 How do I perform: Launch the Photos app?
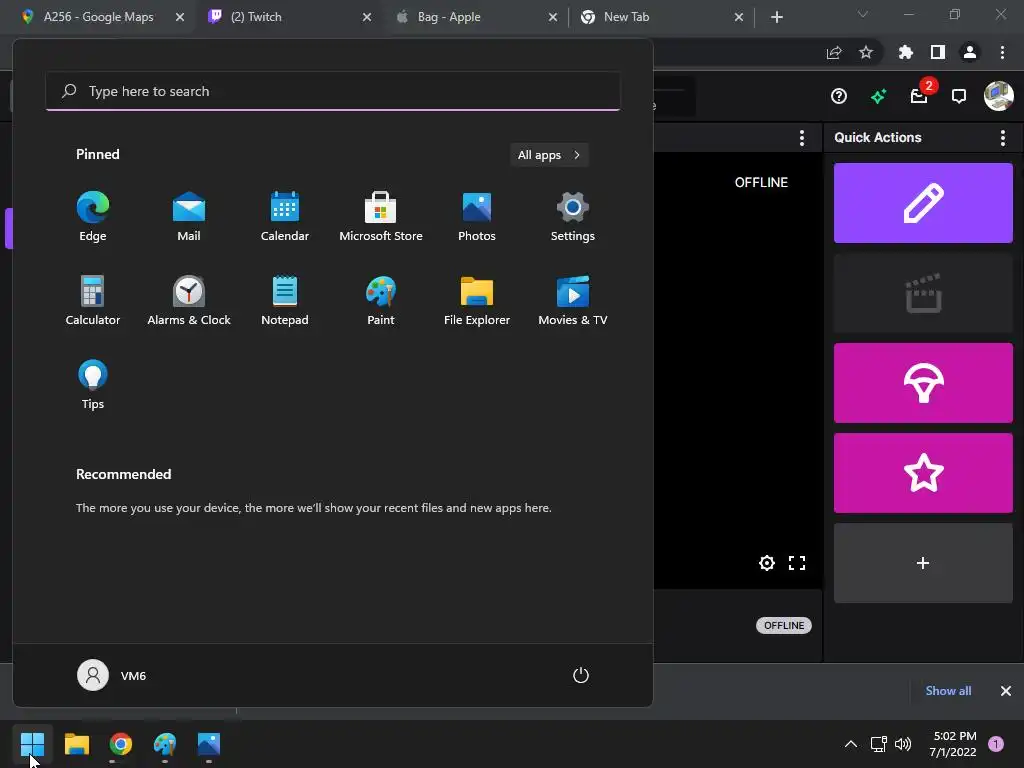click(x=477, y=217)
